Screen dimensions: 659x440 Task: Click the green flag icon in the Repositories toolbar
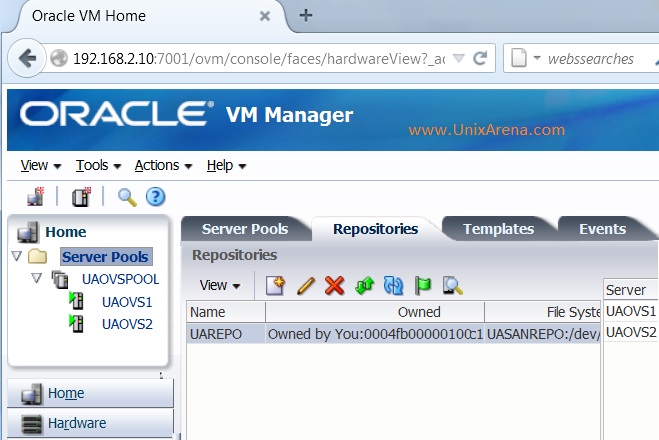pos(423,286)
